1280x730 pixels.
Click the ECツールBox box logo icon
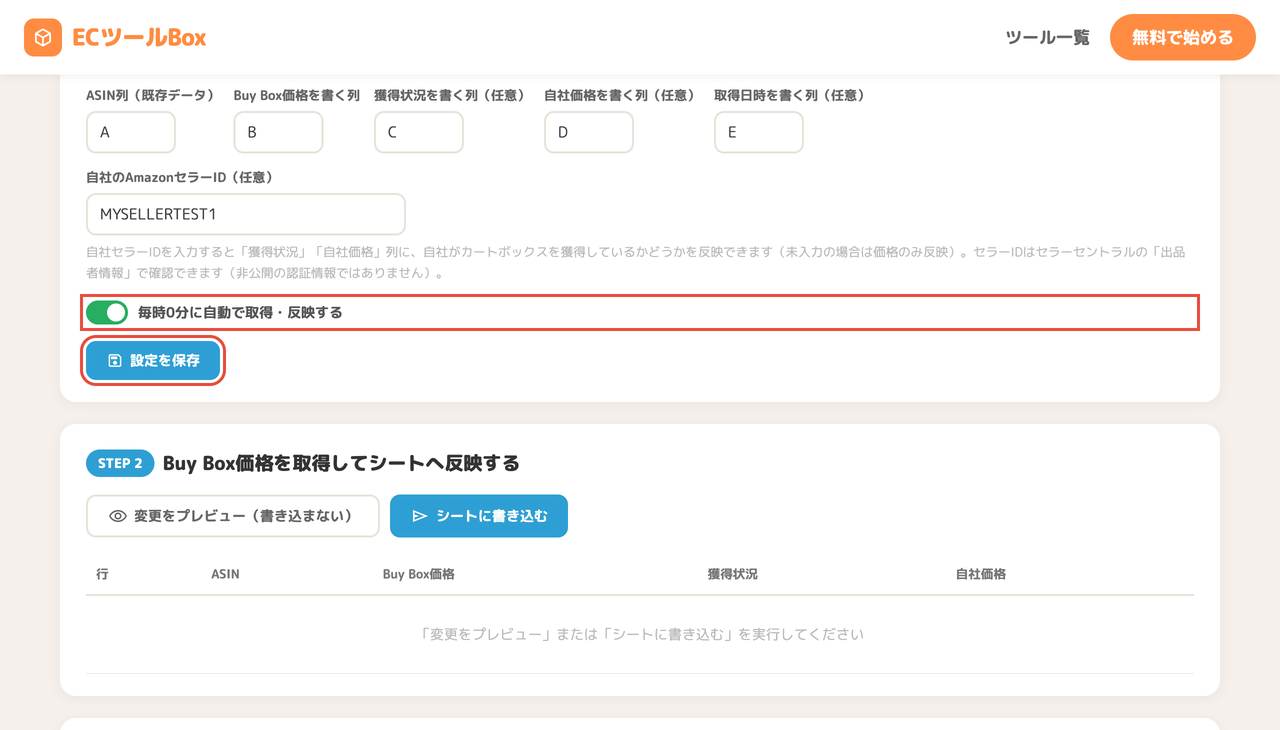point(43,38)
